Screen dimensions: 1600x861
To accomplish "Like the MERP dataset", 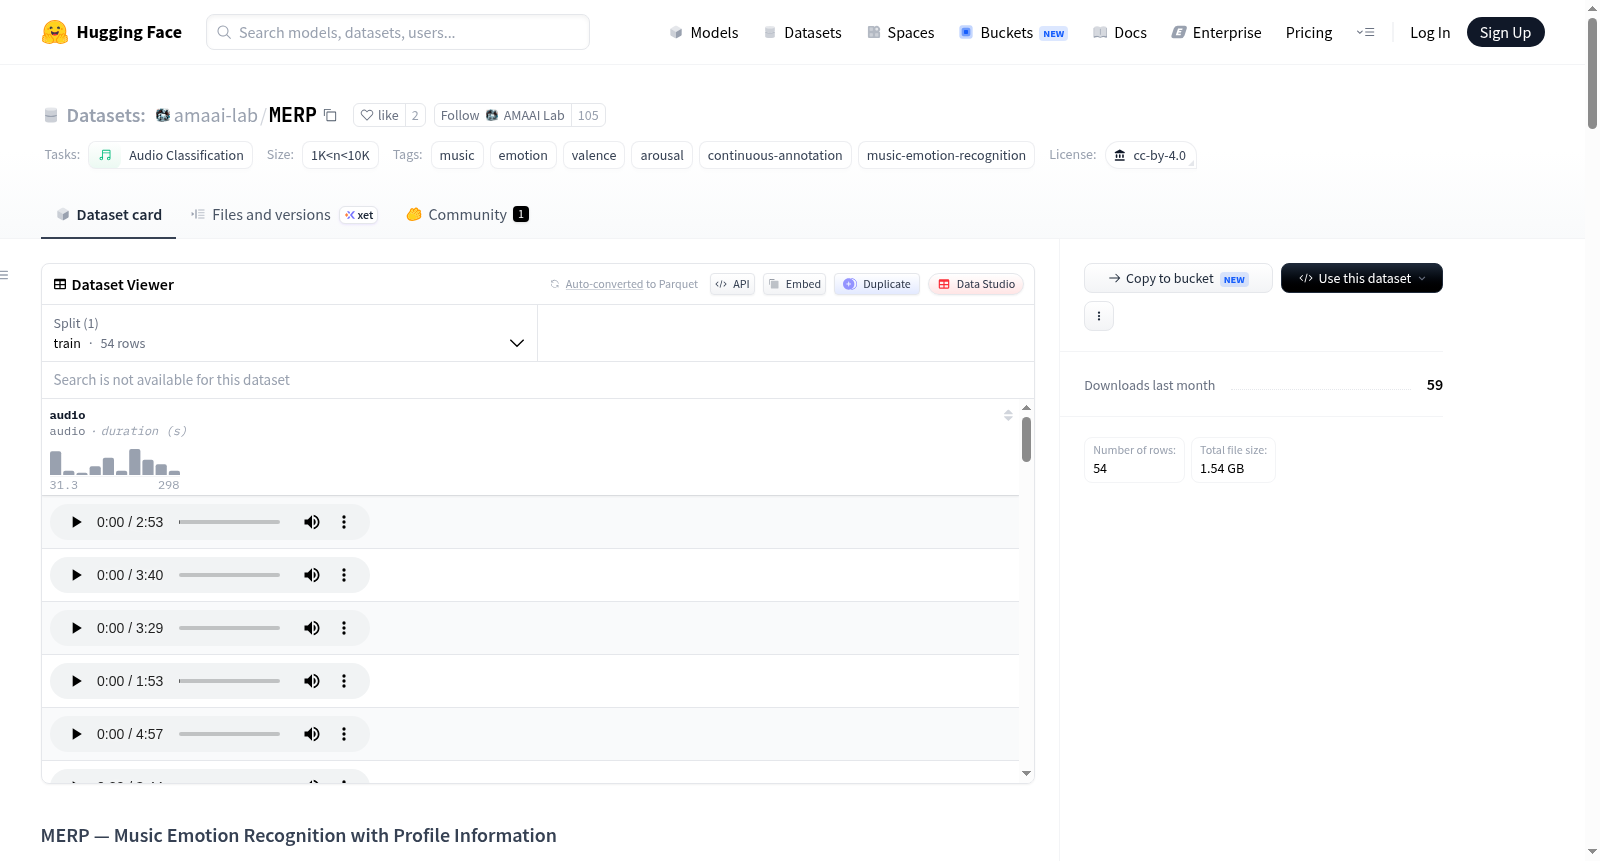I will click(x=380, y=115).
